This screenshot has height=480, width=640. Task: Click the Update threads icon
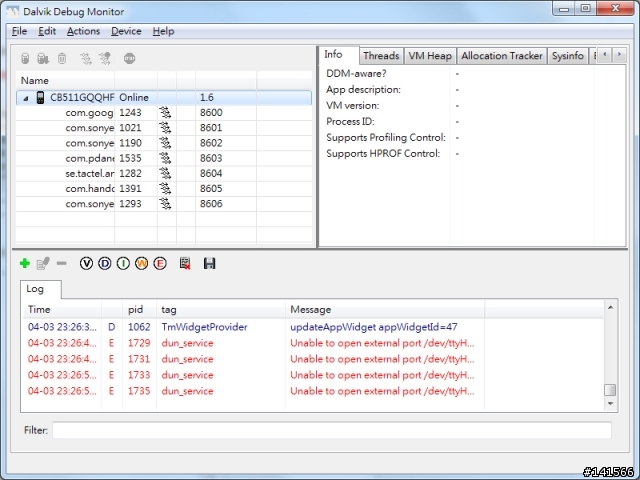pos(86,58)
